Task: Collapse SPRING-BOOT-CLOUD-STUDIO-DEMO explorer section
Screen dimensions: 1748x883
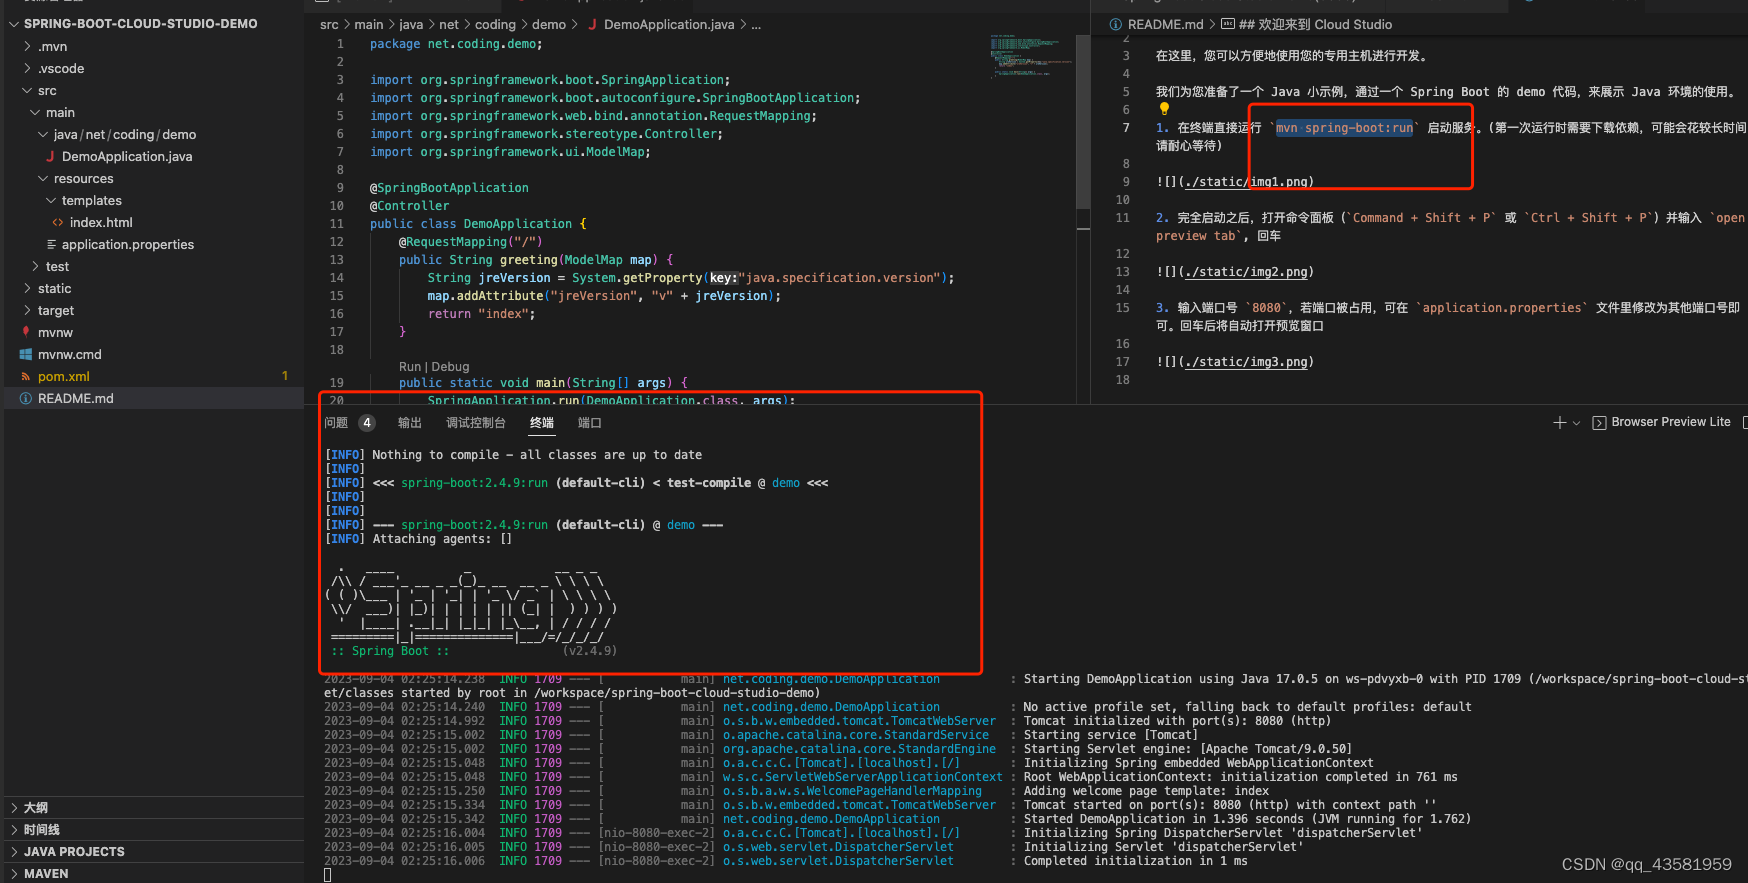Action: point(14,24)
